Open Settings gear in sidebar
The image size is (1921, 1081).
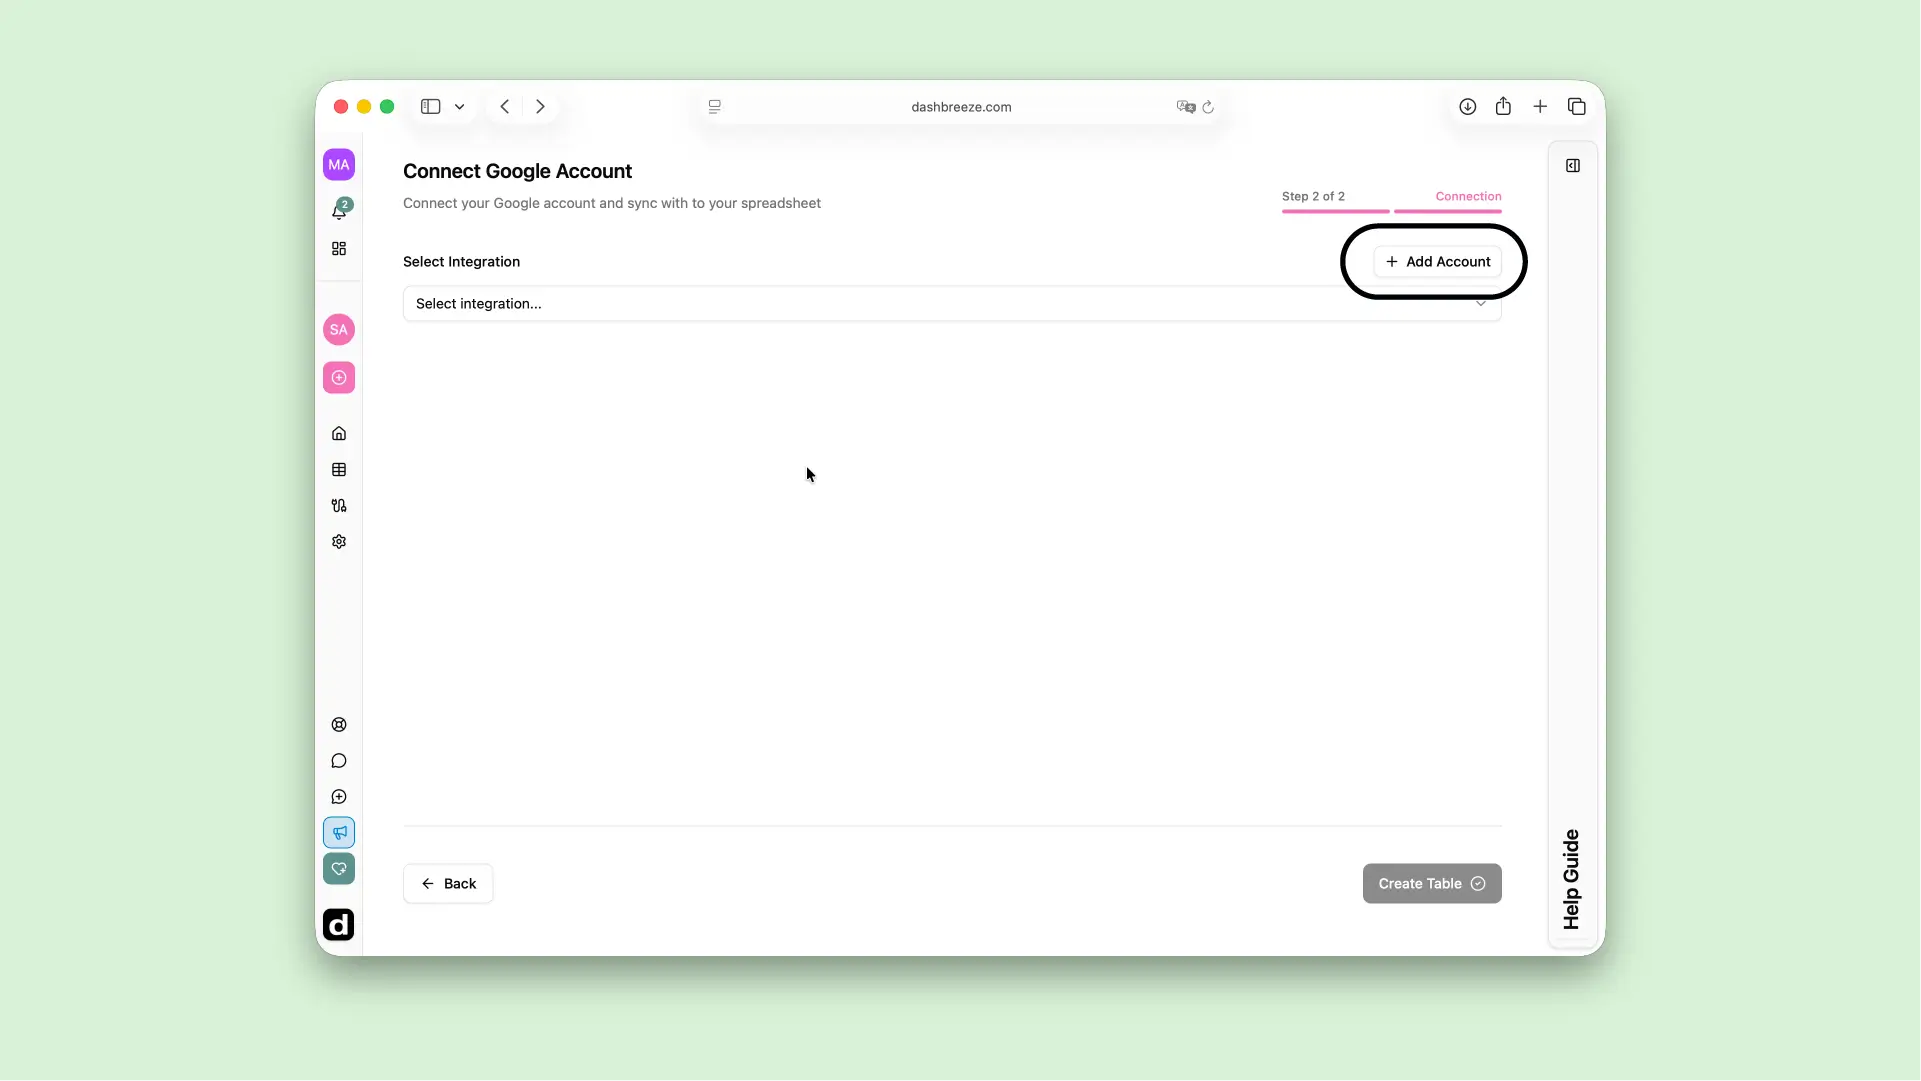click(339, 542)
